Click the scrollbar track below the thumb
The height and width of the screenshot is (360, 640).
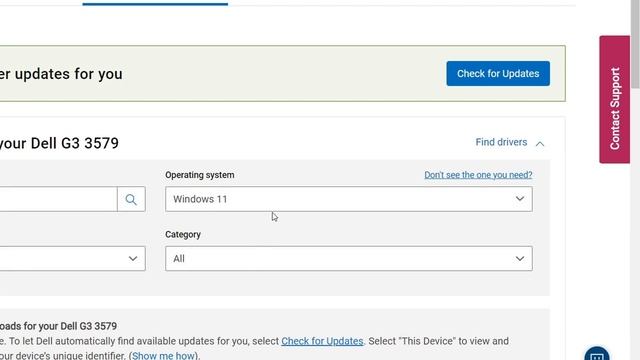tap(635, 224)
